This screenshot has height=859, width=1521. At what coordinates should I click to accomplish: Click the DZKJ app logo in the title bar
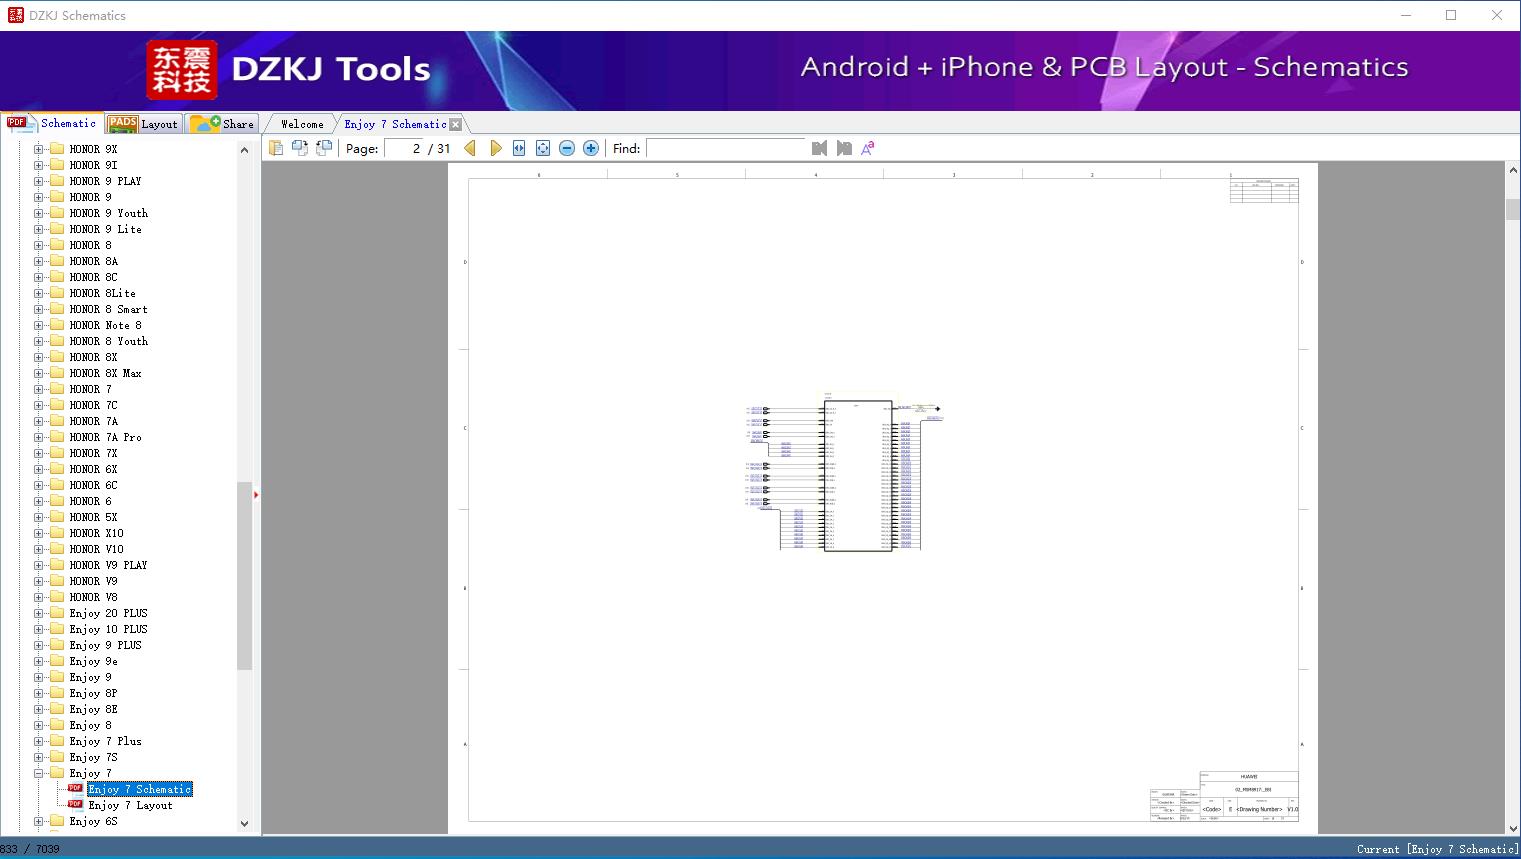pyautogui.click(x=15, y=15)
